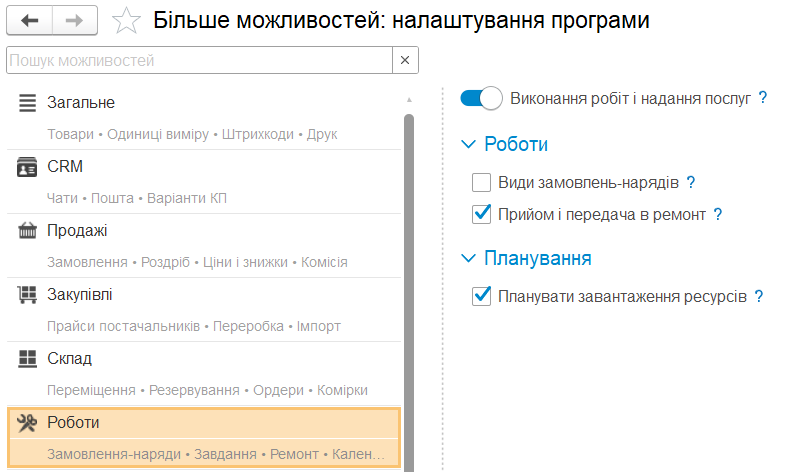Collapse the Роботи group chevron

(x=469, y=145)
